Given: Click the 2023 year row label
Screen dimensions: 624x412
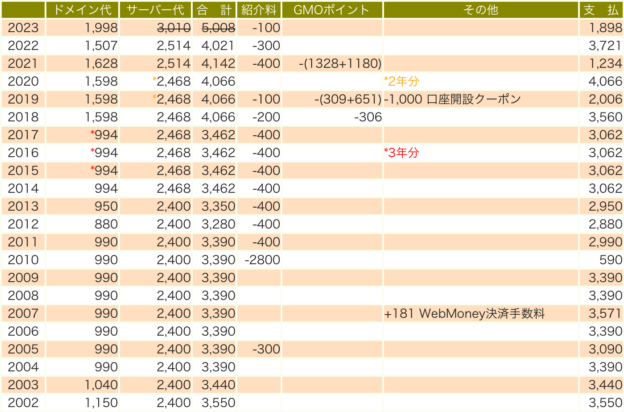Looking at the screenshot, I should point(22,27).
